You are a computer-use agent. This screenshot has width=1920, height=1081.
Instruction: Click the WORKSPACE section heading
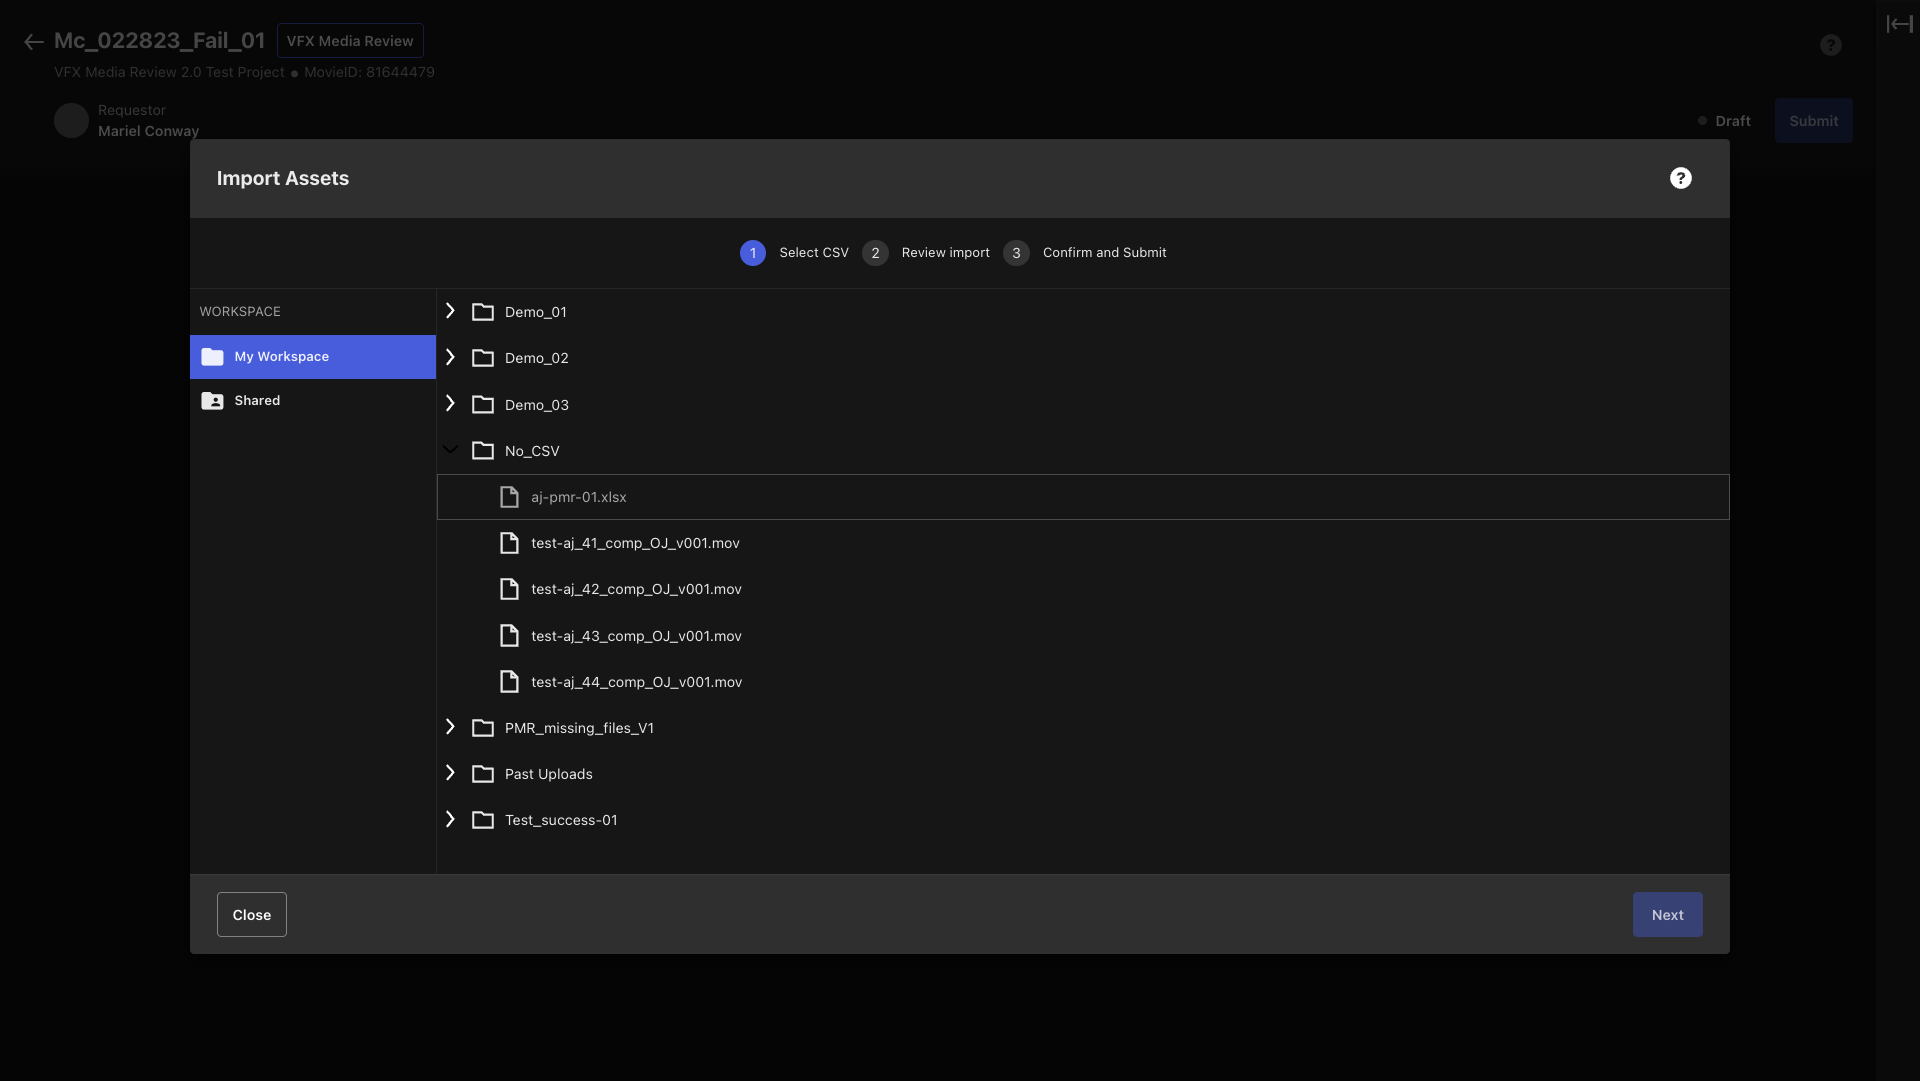click(240, 312)
